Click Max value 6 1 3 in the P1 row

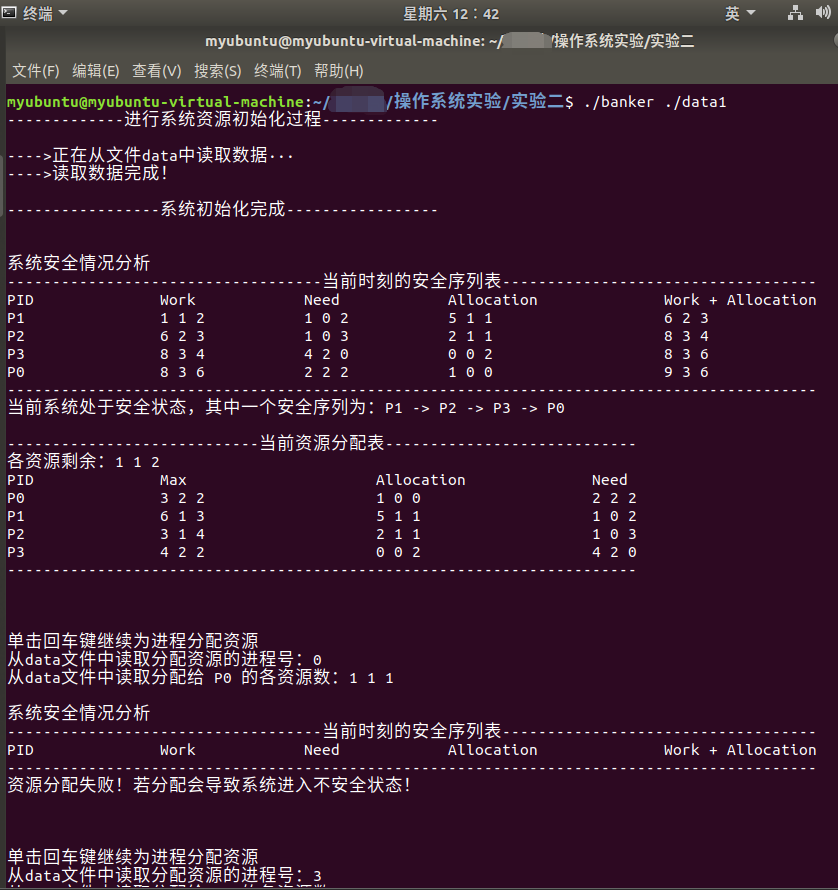(182, 517)
